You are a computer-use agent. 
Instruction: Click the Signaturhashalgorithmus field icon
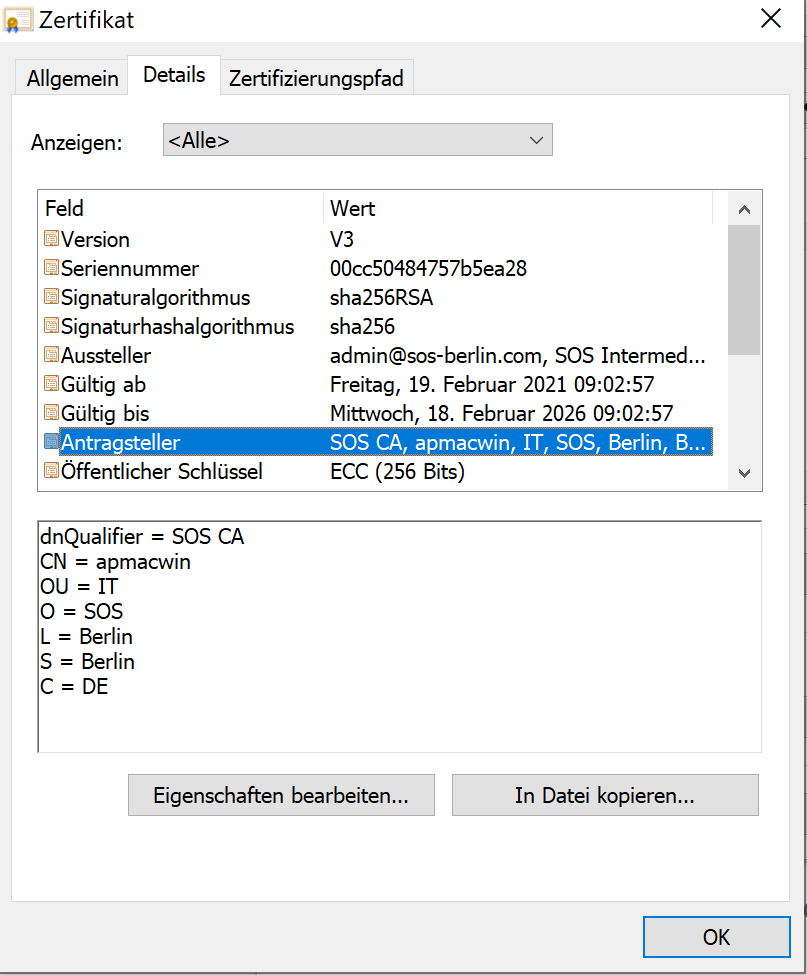coord(52,326)
